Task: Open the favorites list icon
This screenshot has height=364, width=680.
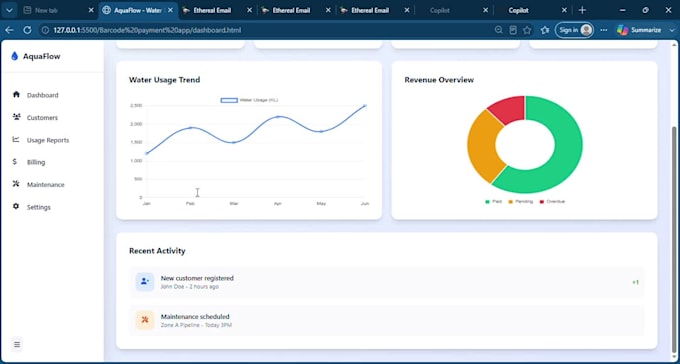Action: (545, 30)
